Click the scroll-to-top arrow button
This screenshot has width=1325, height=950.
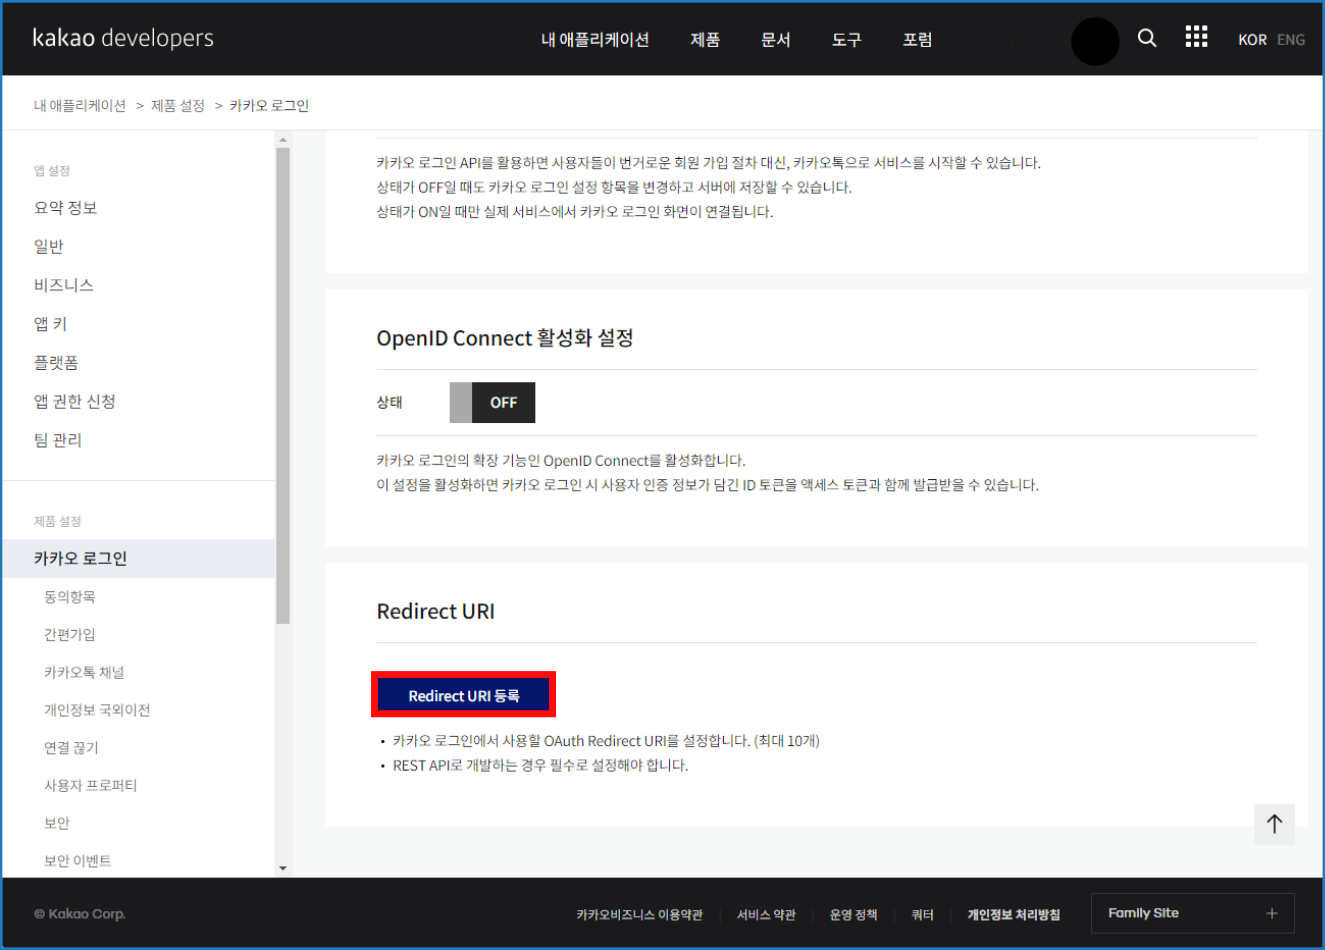click(x=1274, y=824)
